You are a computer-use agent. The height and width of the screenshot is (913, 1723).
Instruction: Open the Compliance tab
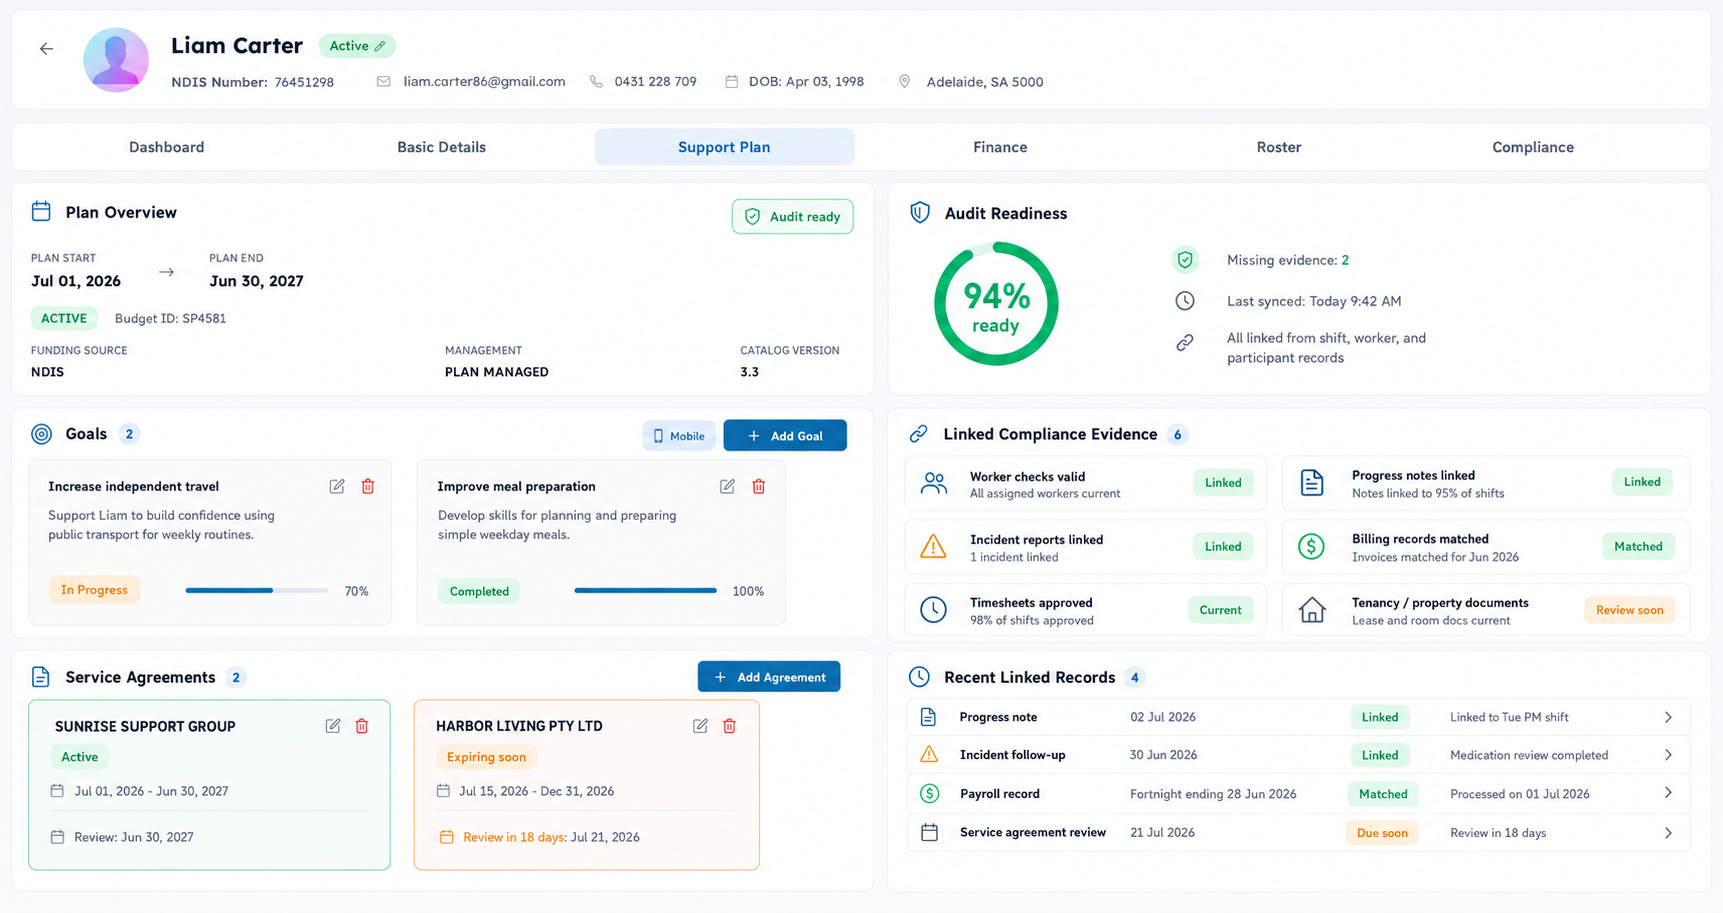[1533, 147]
